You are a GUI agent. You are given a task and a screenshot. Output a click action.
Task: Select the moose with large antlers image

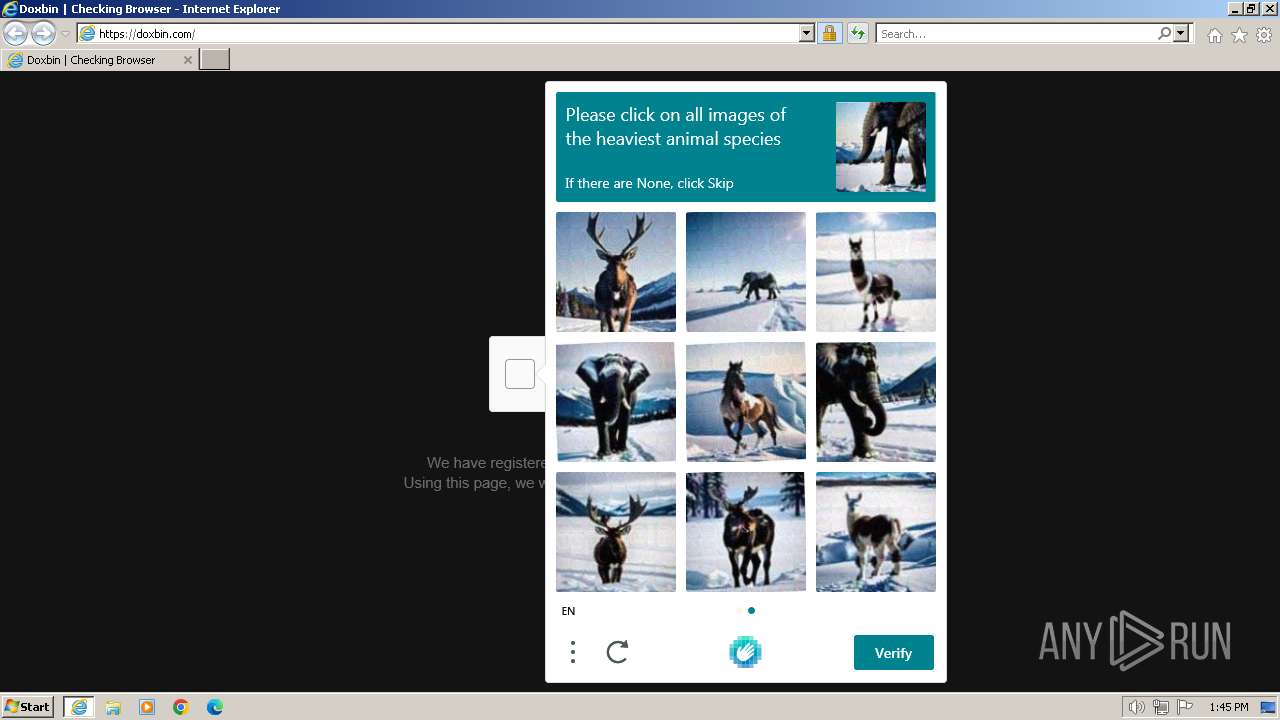point(616,272)
